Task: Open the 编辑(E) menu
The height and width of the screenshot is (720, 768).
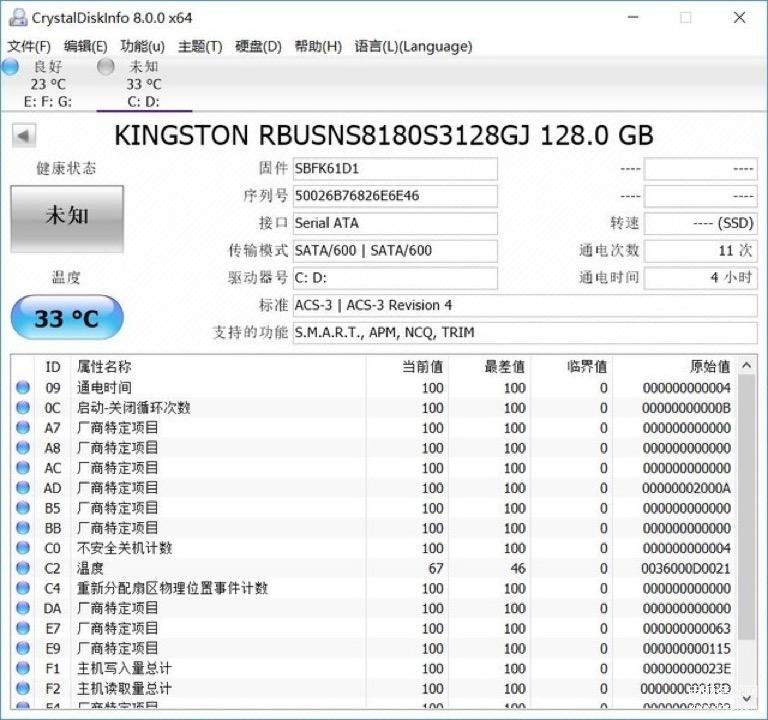Action: point(86,47)
